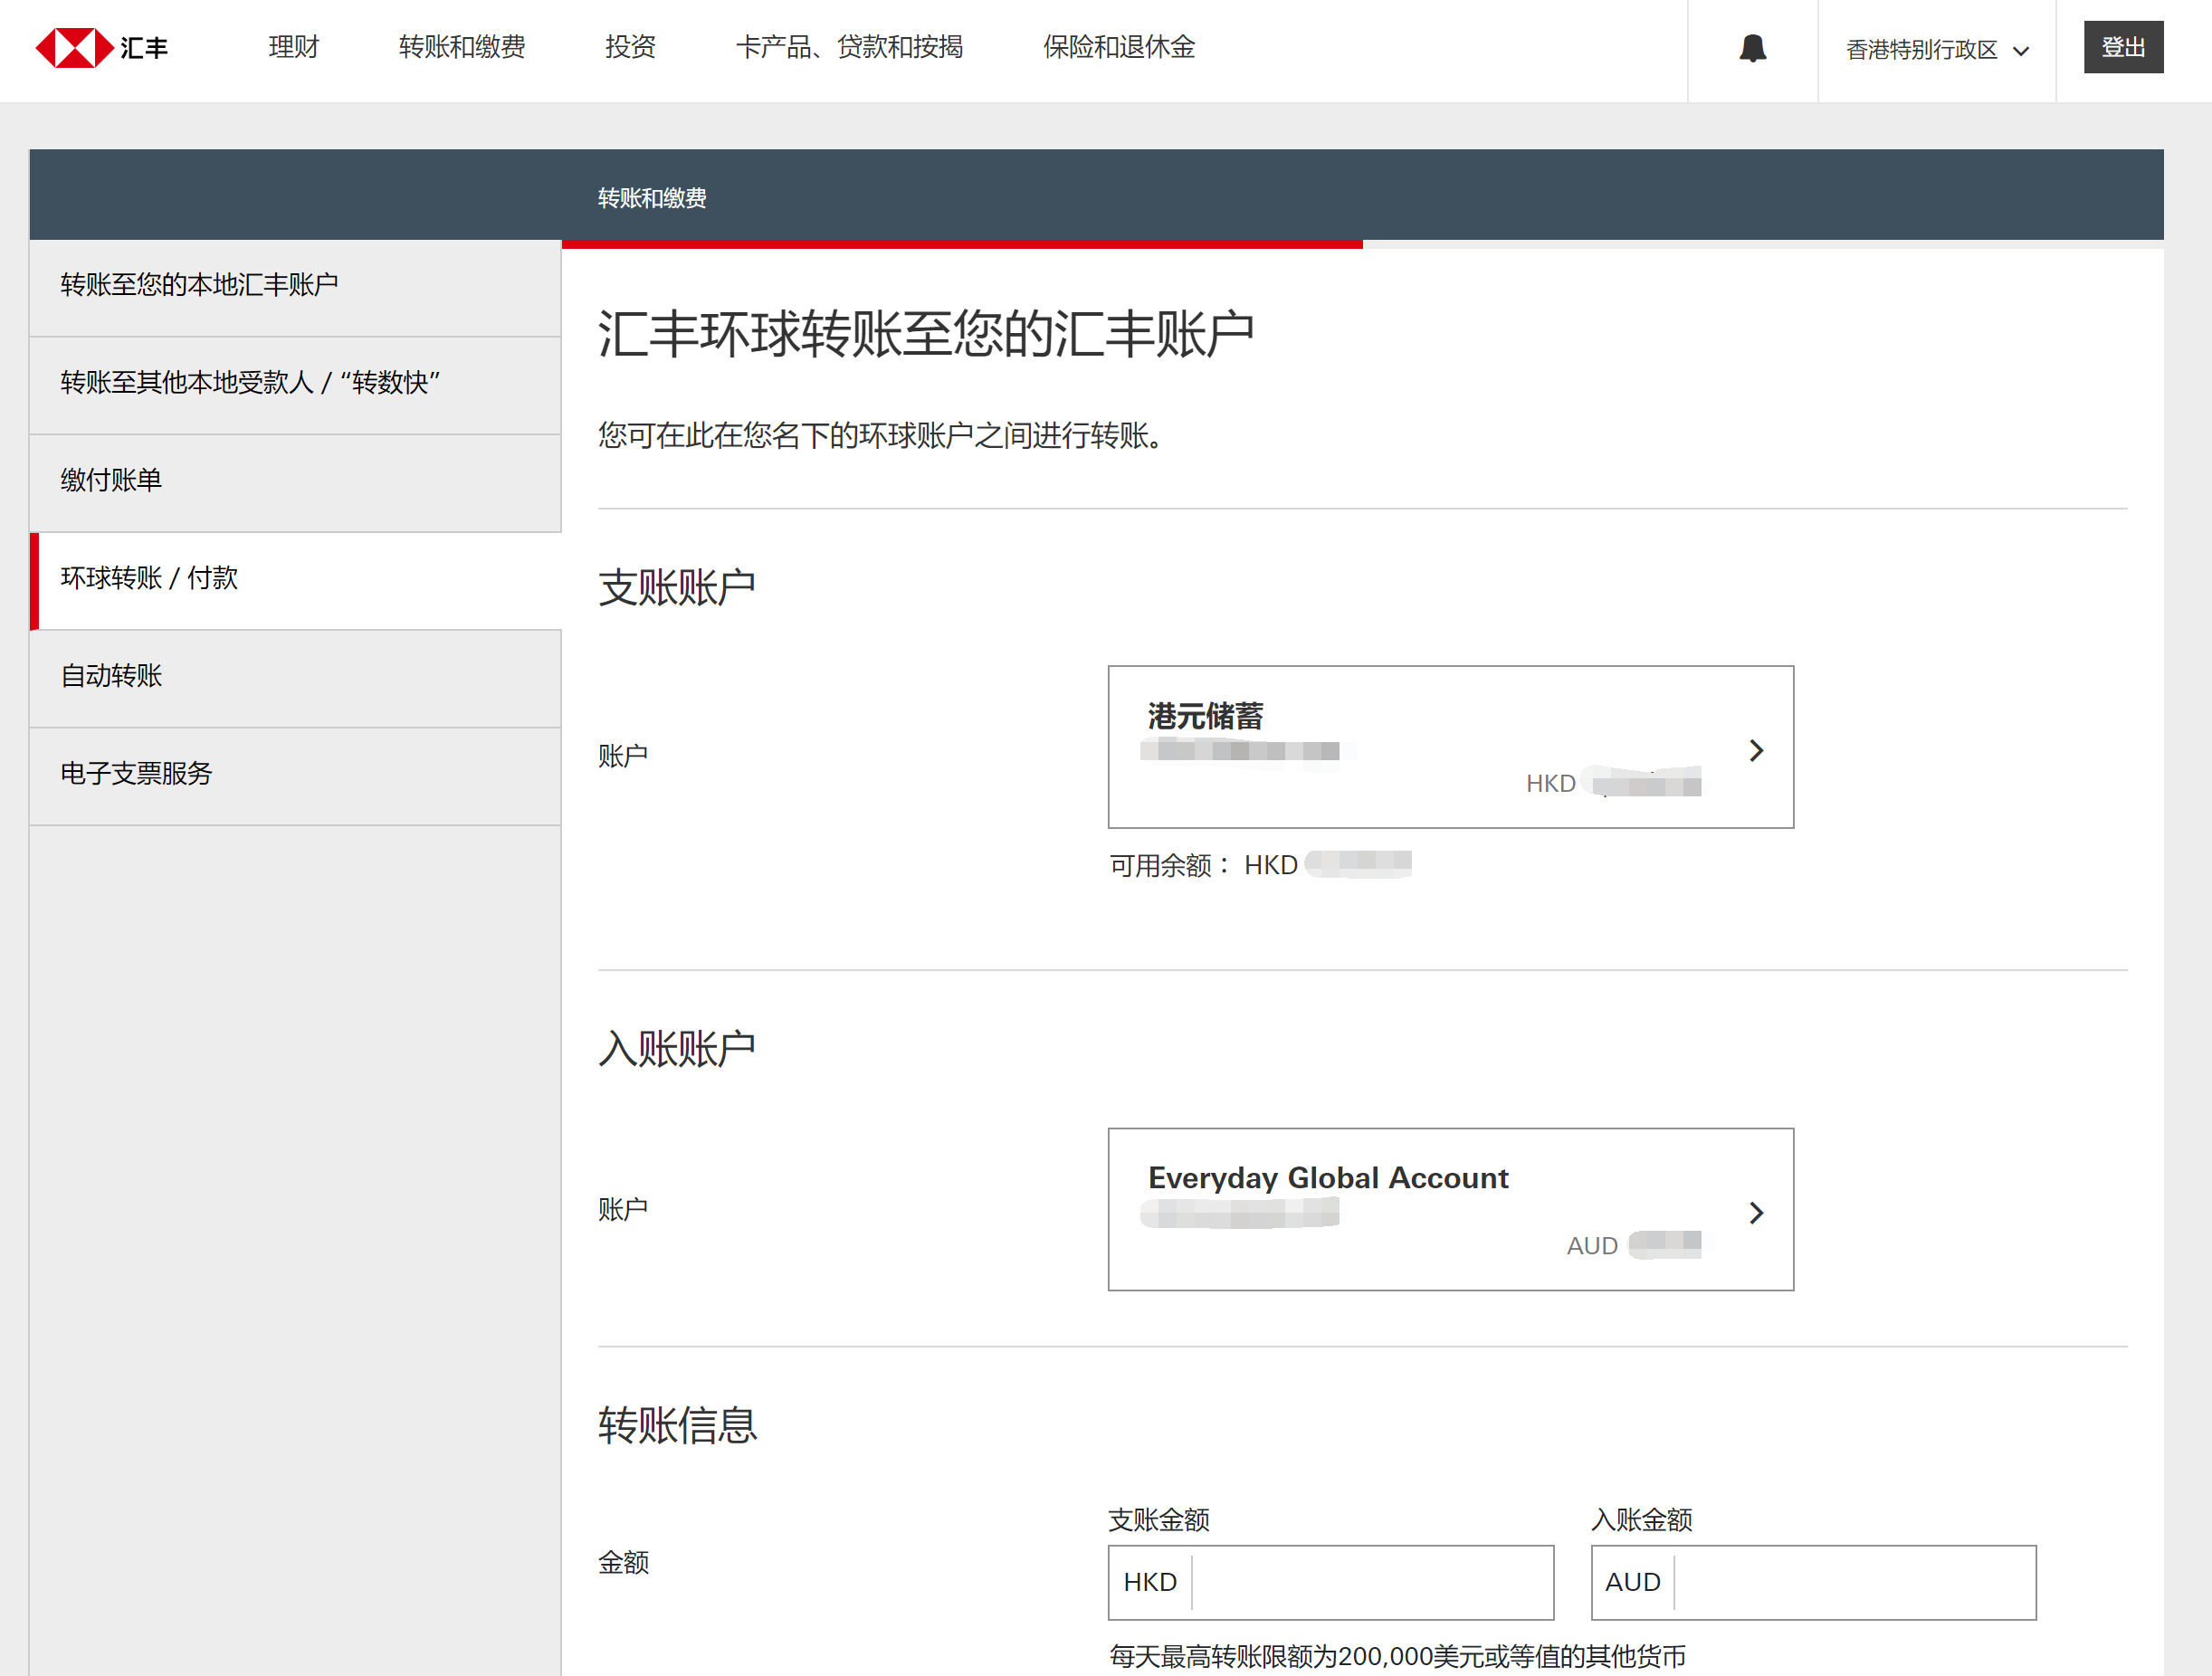Open 卡产品、贷款和按揭 section
The height and width of the screenshot is (1676, 2212).
850,47
